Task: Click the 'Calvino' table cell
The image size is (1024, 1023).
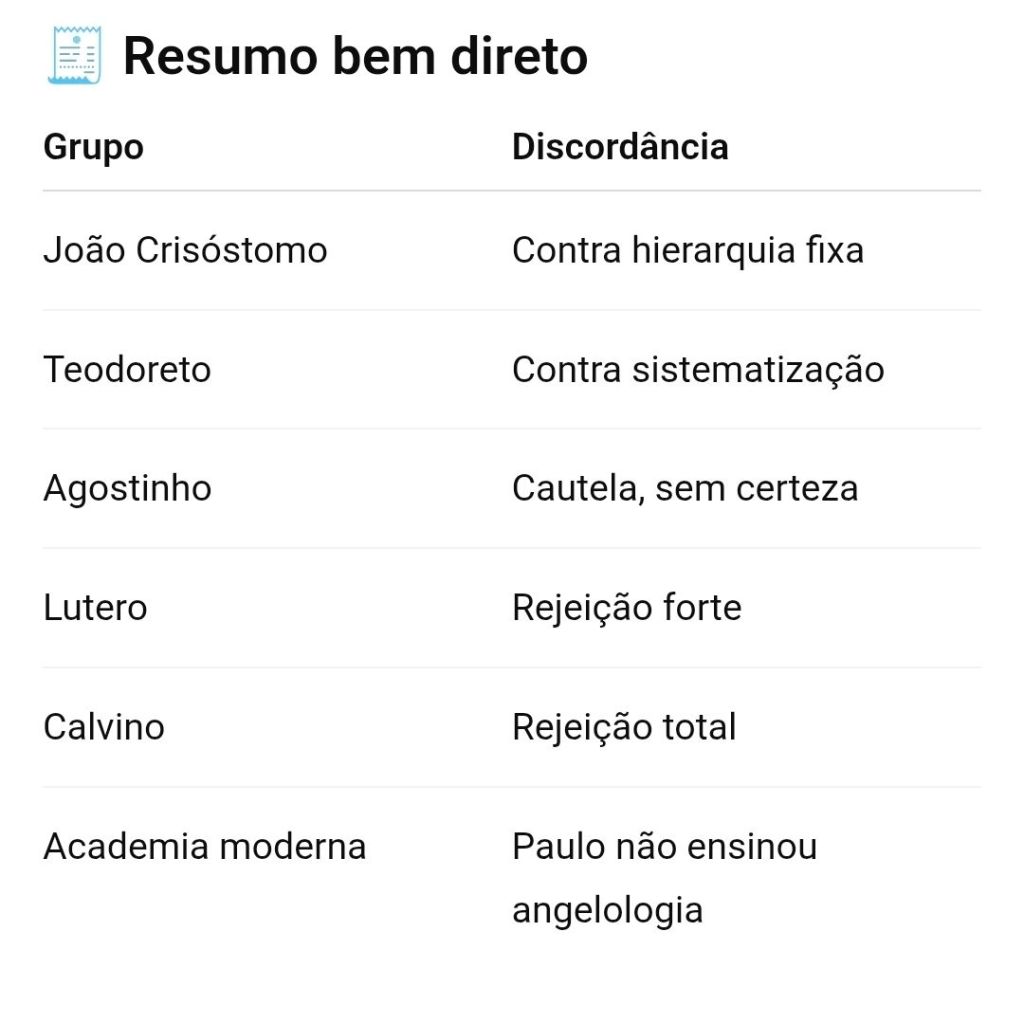Action: [x=103, y=727]
